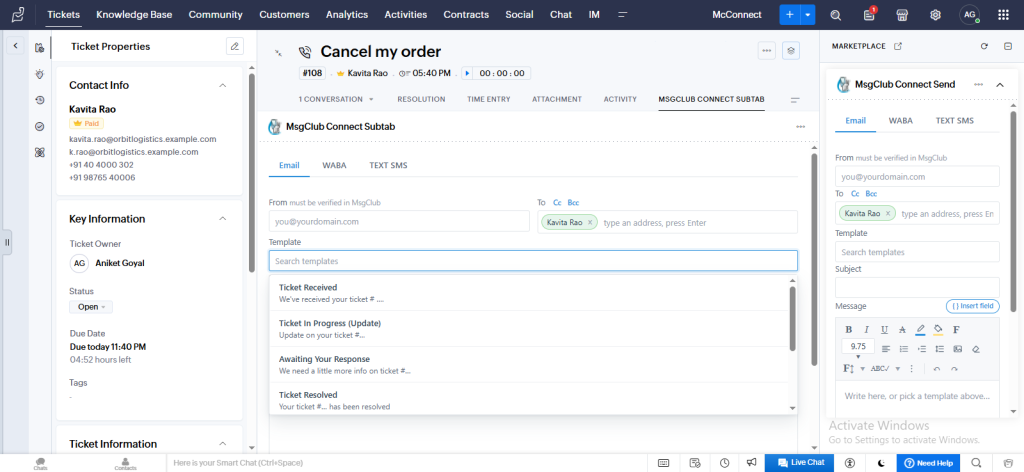Refresh the Marketplace panel
The height and width of the screenshot is (472, 1024).
tap(984, 46)
